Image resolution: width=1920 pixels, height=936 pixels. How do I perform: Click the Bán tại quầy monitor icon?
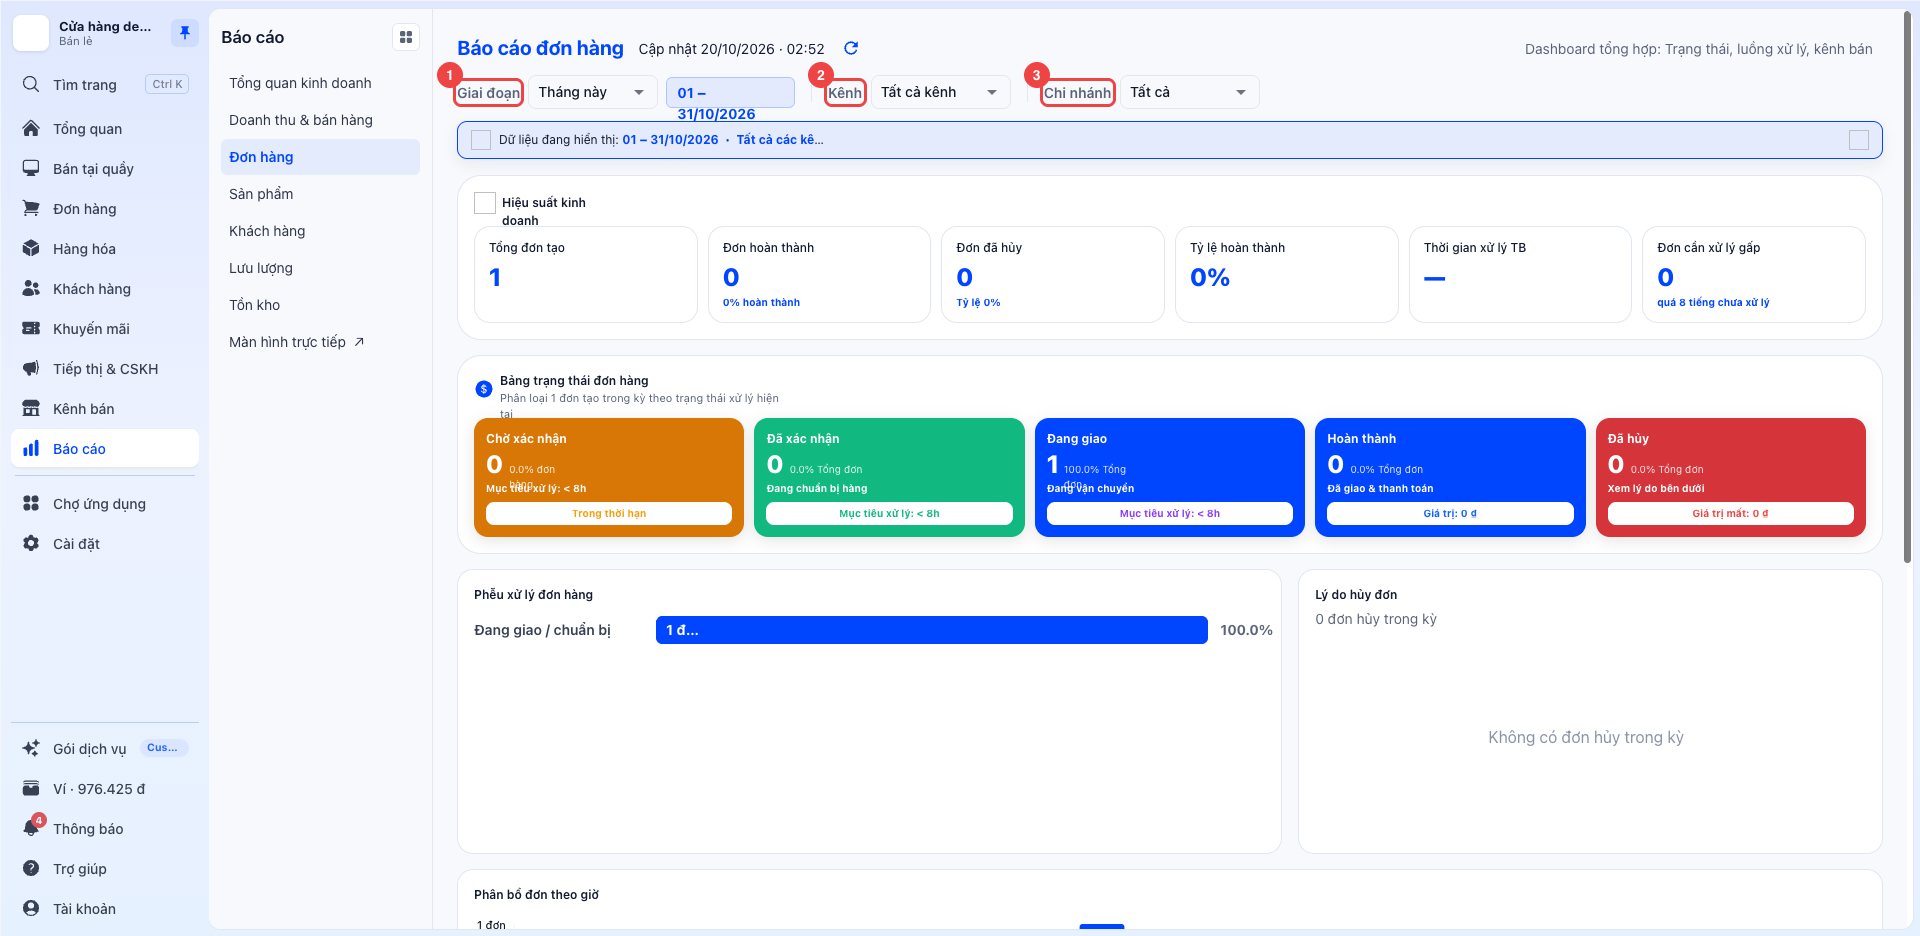coord(31,169)
